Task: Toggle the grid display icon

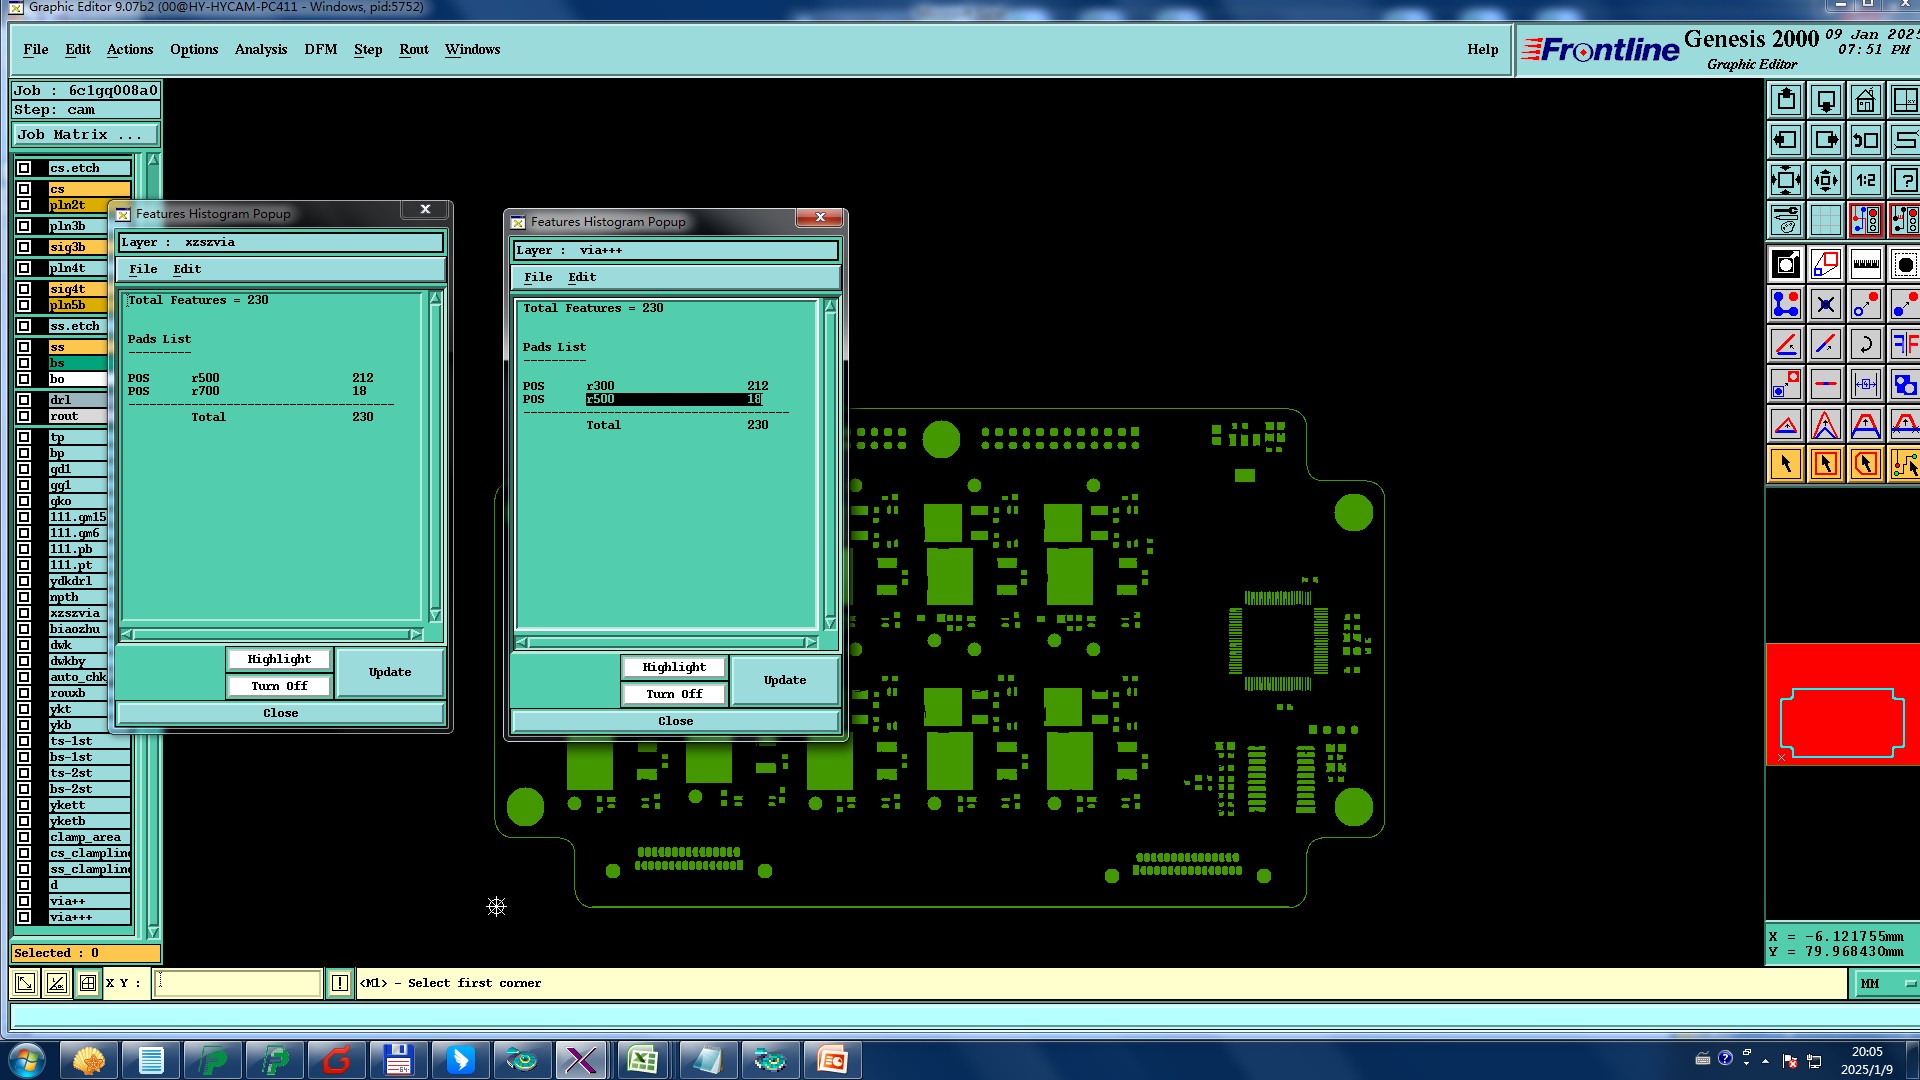Action: [x=1825, y=220]
